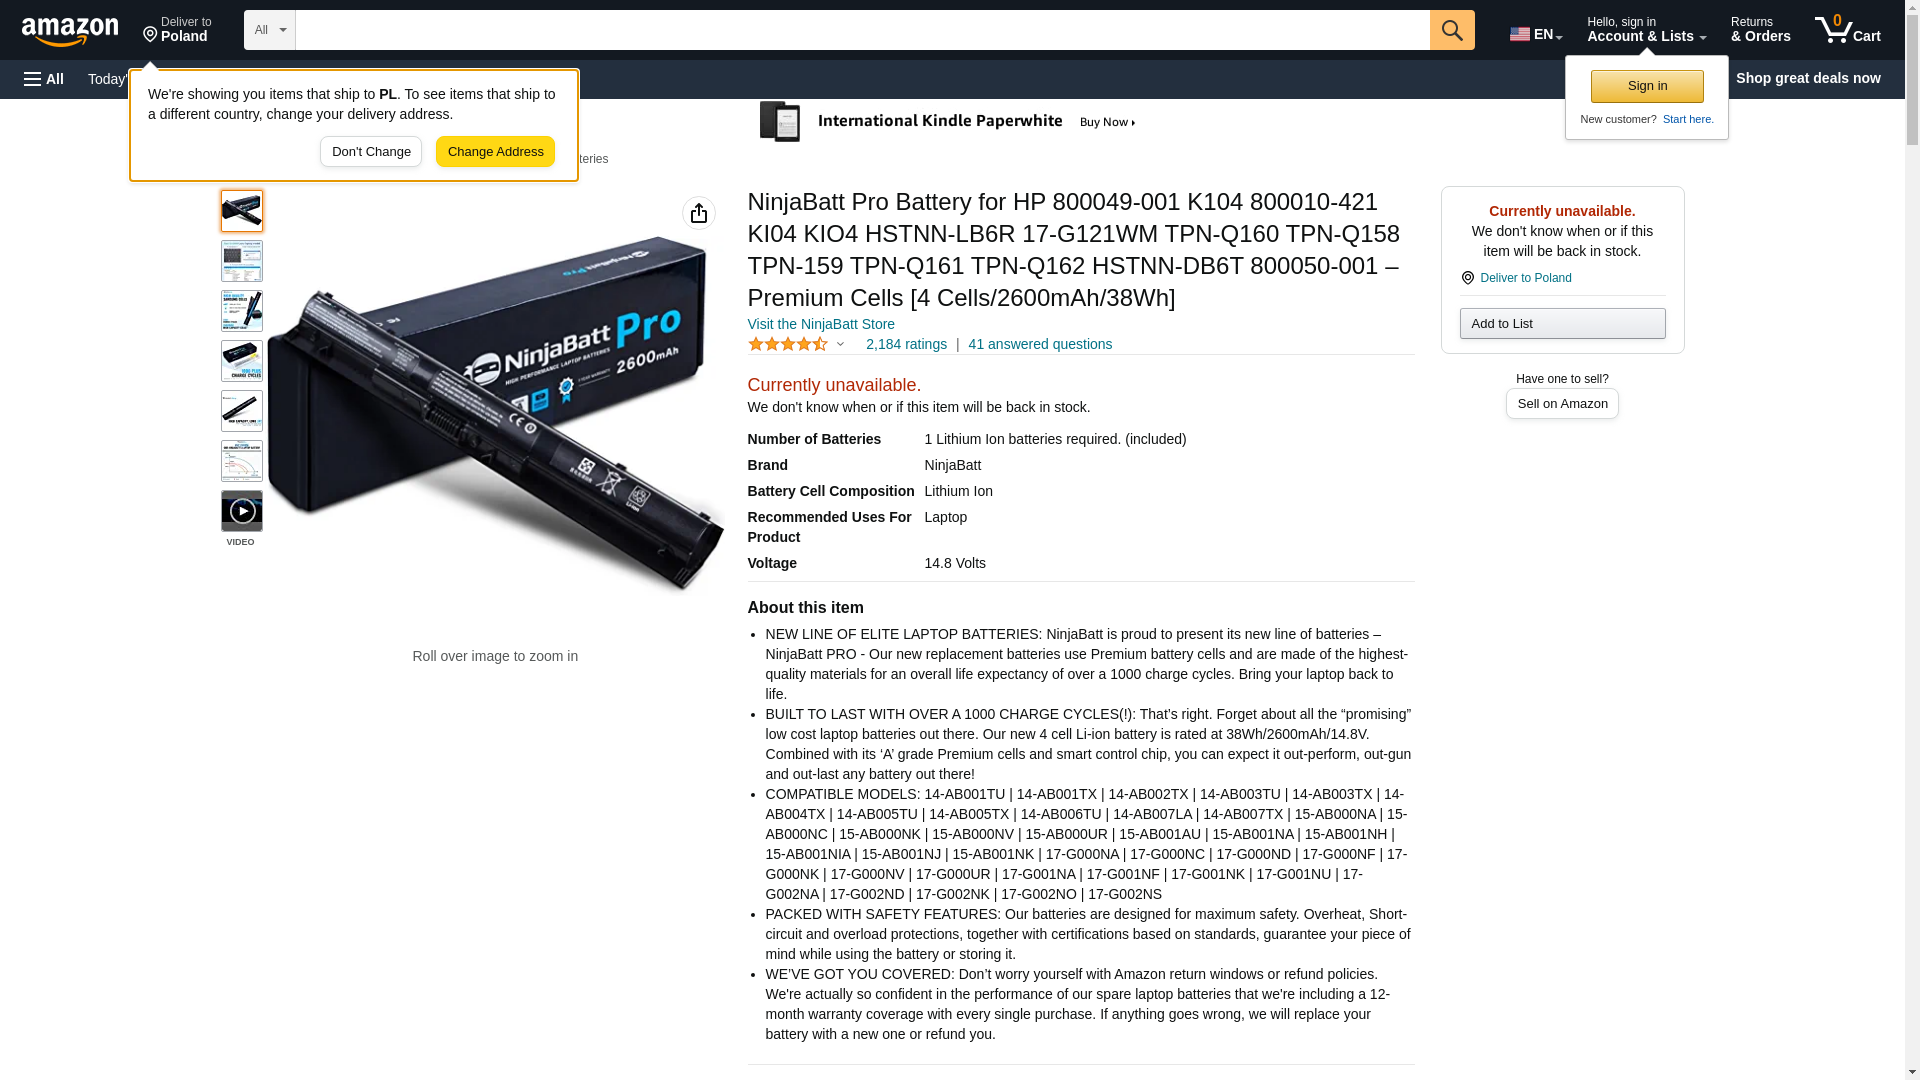Viewport: 1920px width, 1080px height.
Task: Open Returns & Orders
Action: (1760, 29)
